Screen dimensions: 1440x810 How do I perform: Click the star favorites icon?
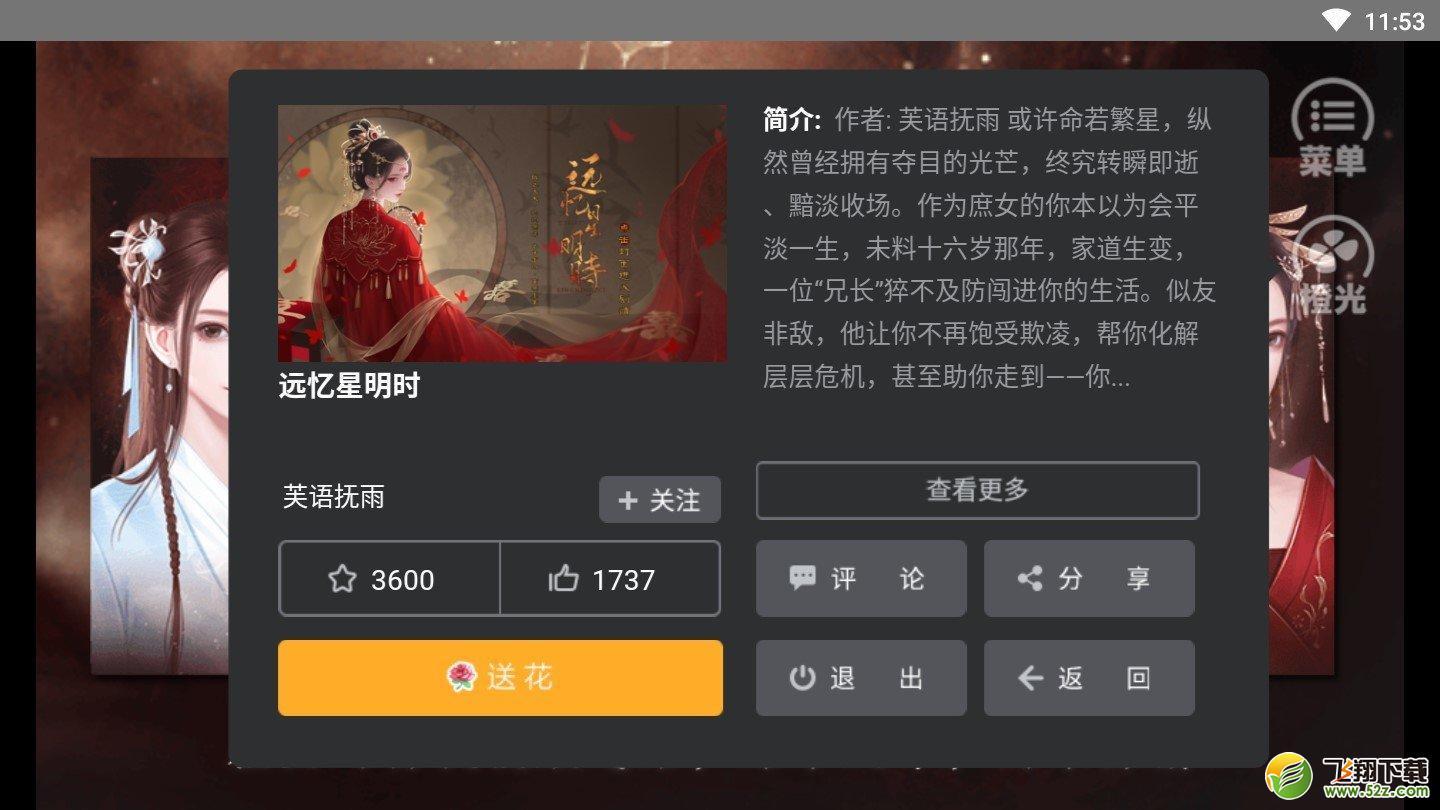(342, 579)
